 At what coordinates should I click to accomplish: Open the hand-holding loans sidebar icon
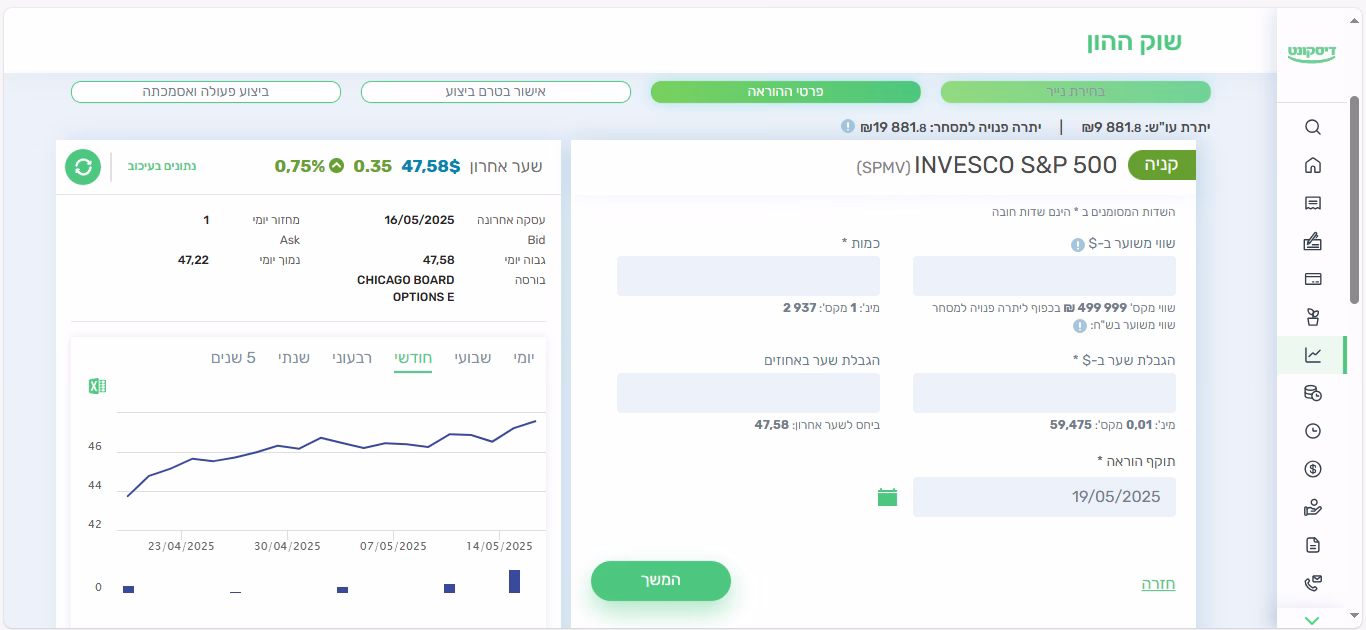[1313, 507]
